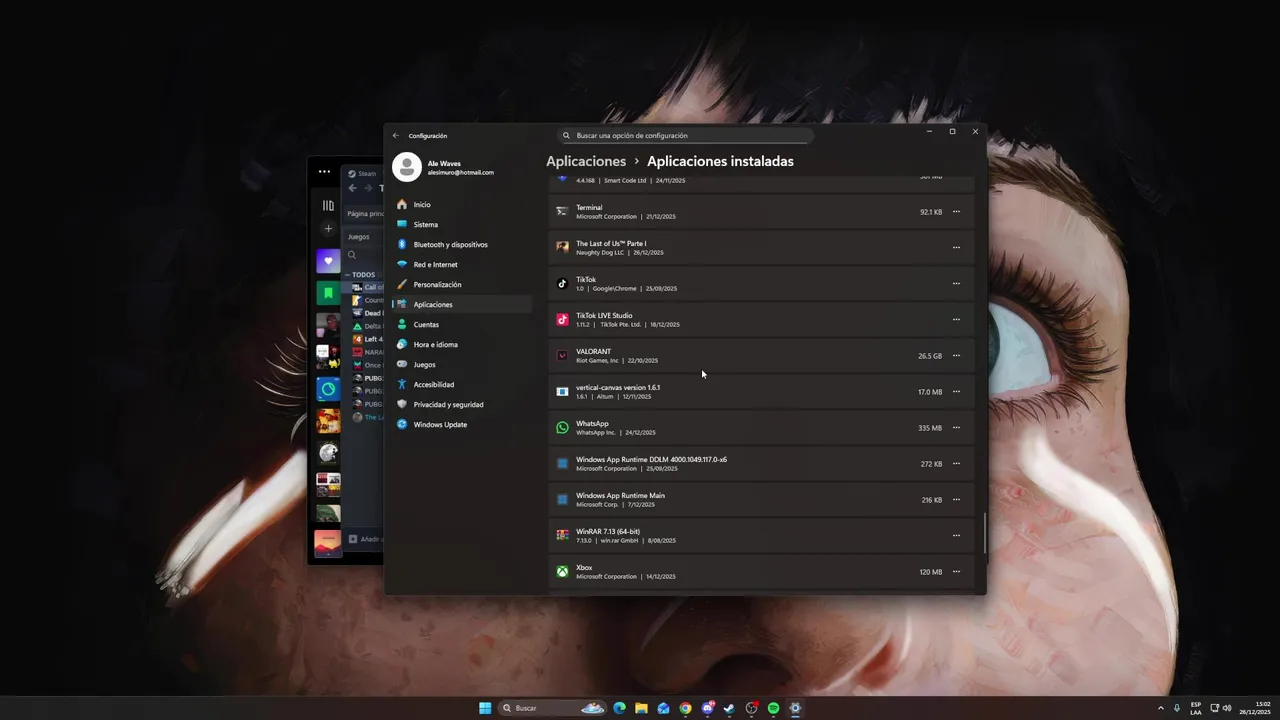Select the Left 4 game in Steam list
1280x720 pixels.
tap(367, 339)
